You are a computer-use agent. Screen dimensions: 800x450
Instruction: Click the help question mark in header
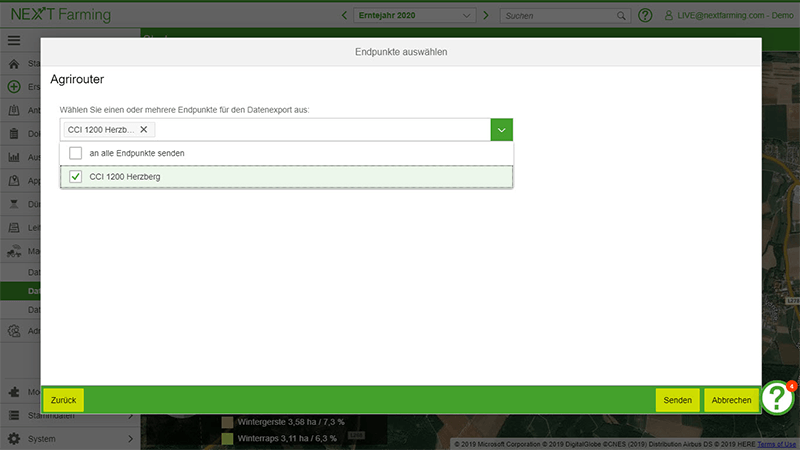(645, 15)
